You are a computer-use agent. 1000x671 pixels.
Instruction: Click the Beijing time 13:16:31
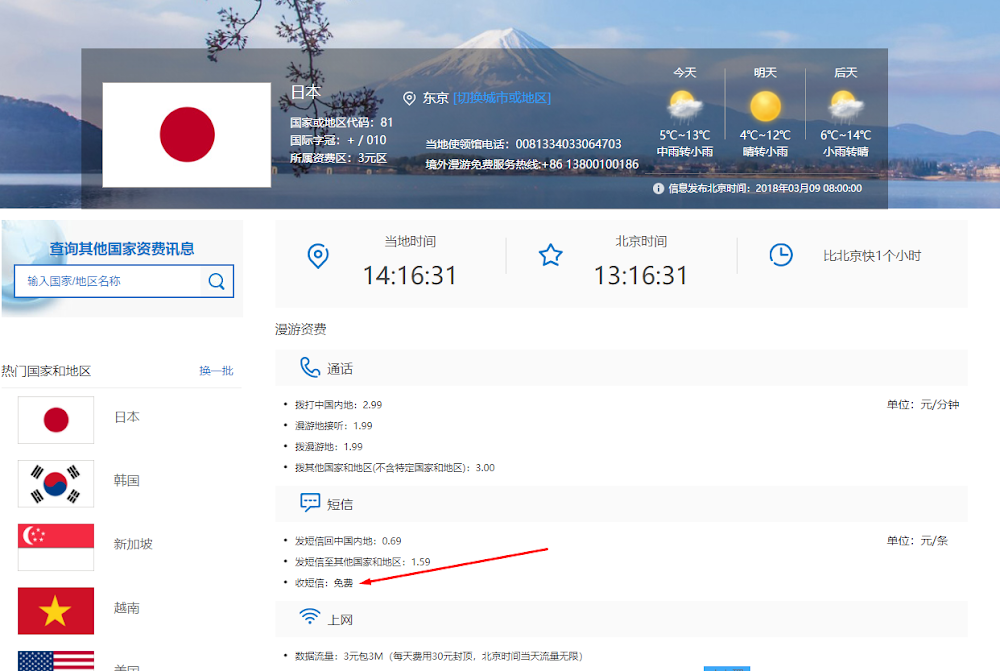click(x=640, y=276)
